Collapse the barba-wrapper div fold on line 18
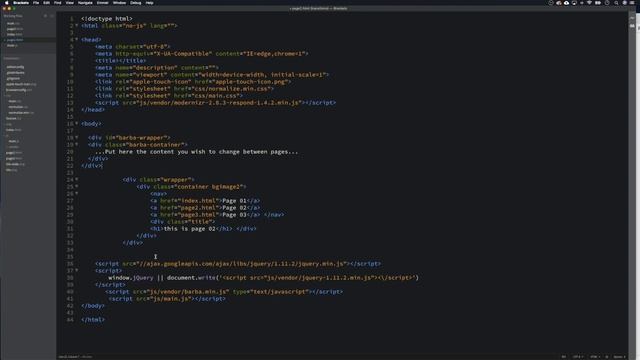 [x=77, y=138]
